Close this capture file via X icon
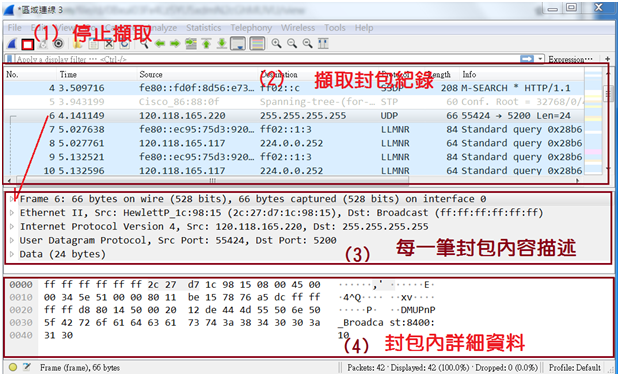 [x=109, y=44]
